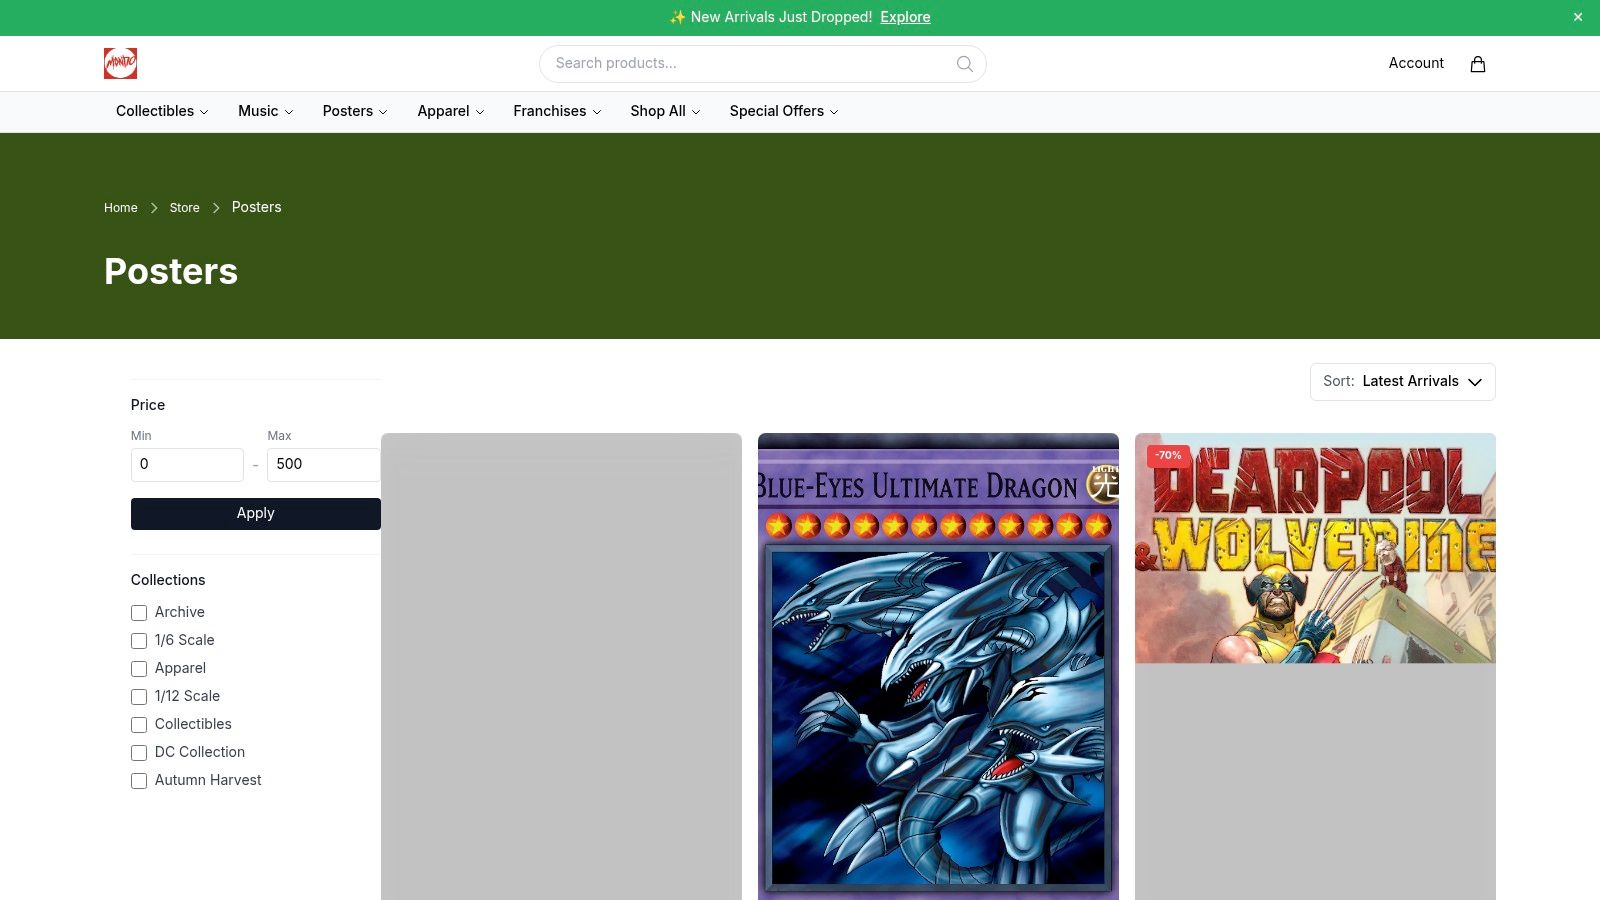Dismiss the New Arrivals announcement banner
Viewport: 1600px width, 900px height.
(1578, 17)
